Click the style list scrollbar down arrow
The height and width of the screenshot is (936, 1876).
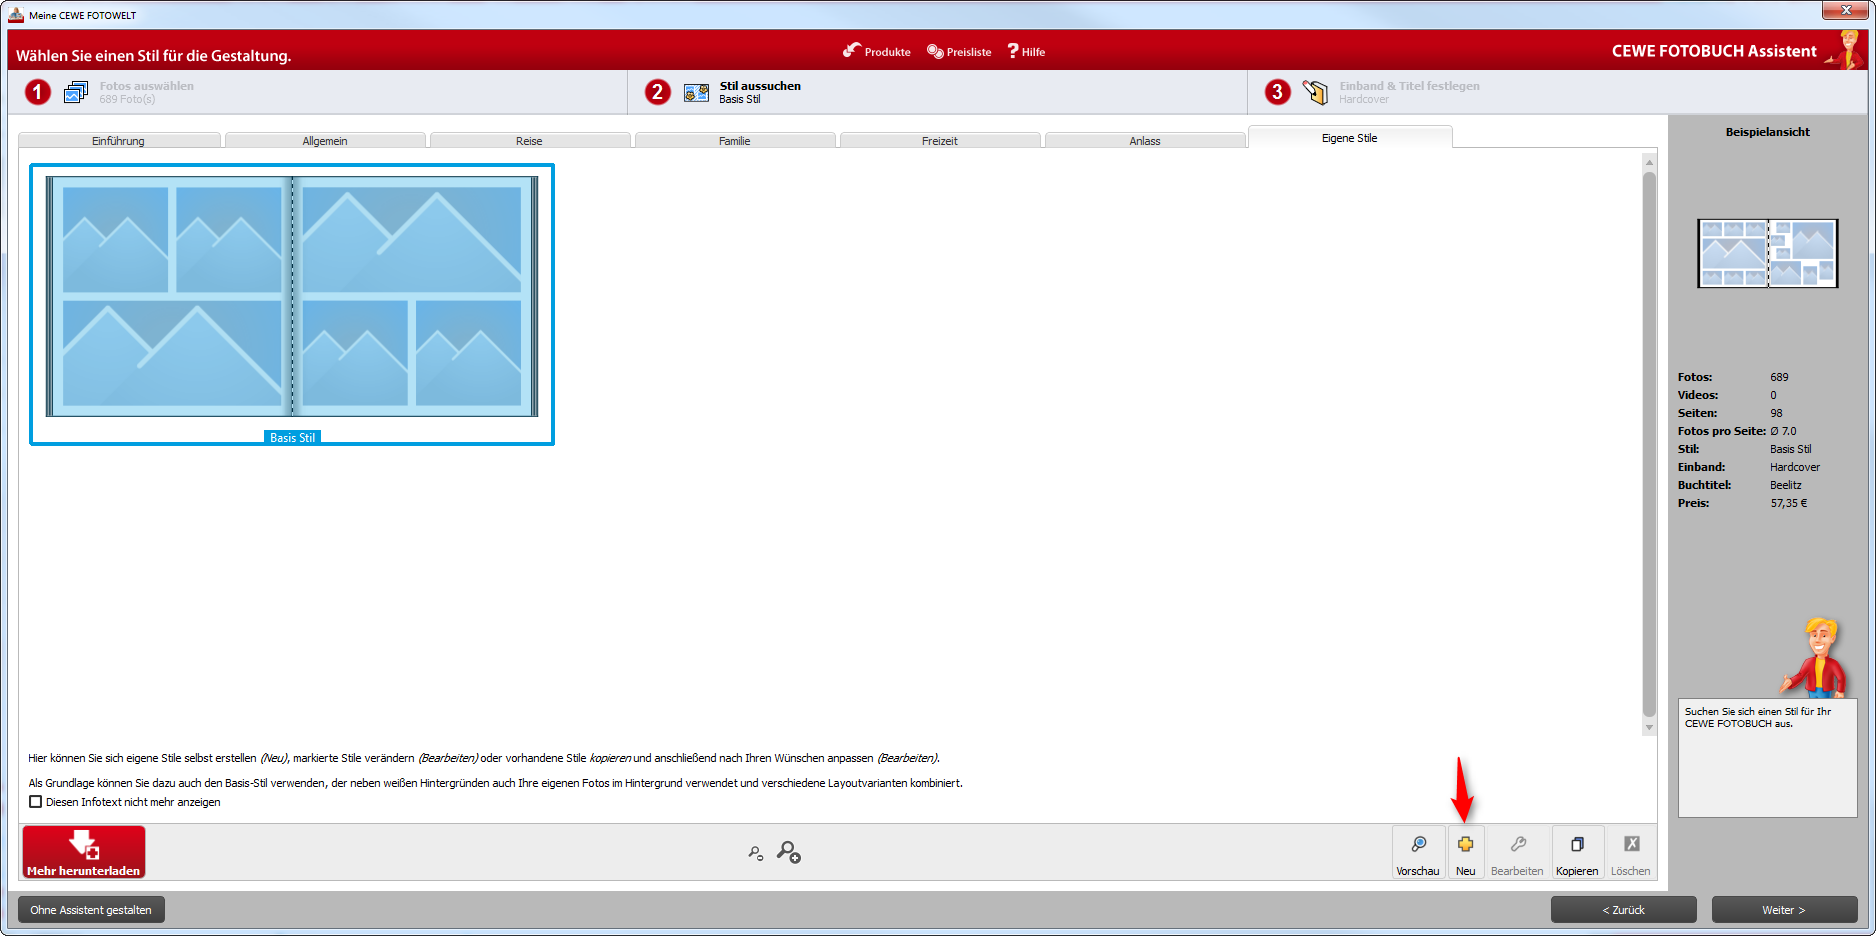(1649, 728)
